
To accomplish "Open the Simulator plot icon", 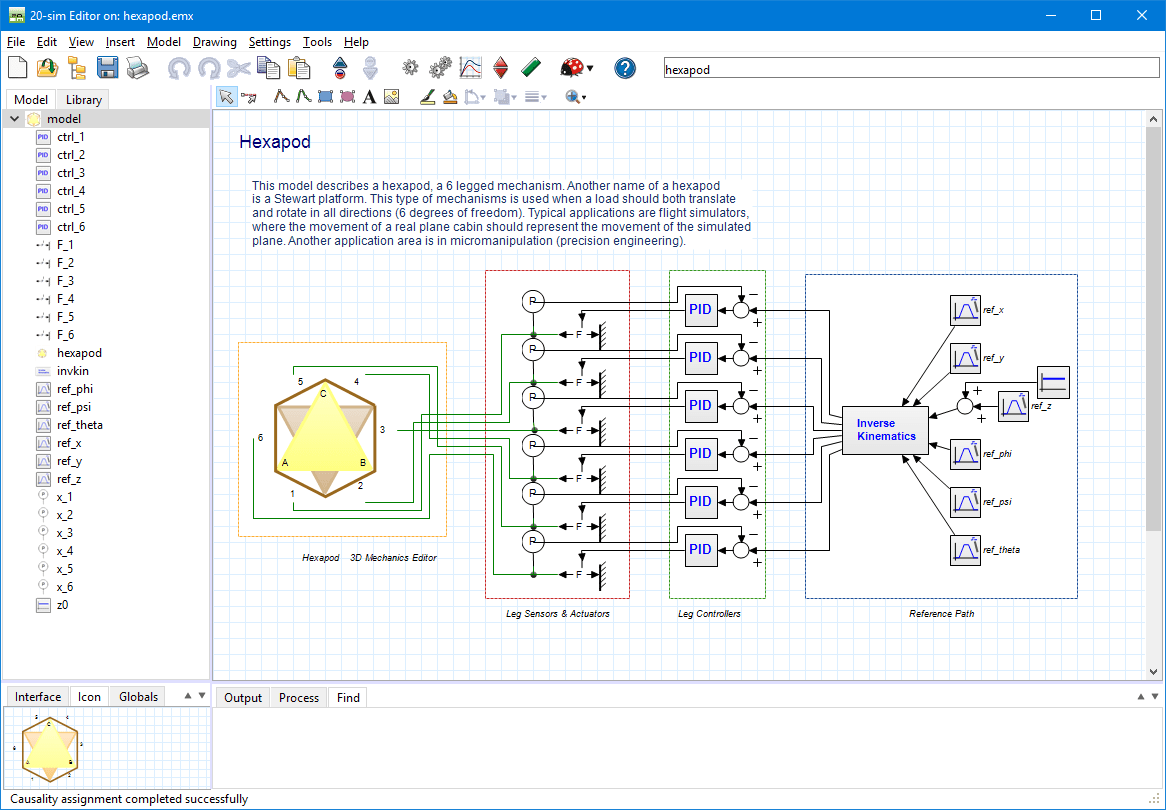I will [470, 68].
